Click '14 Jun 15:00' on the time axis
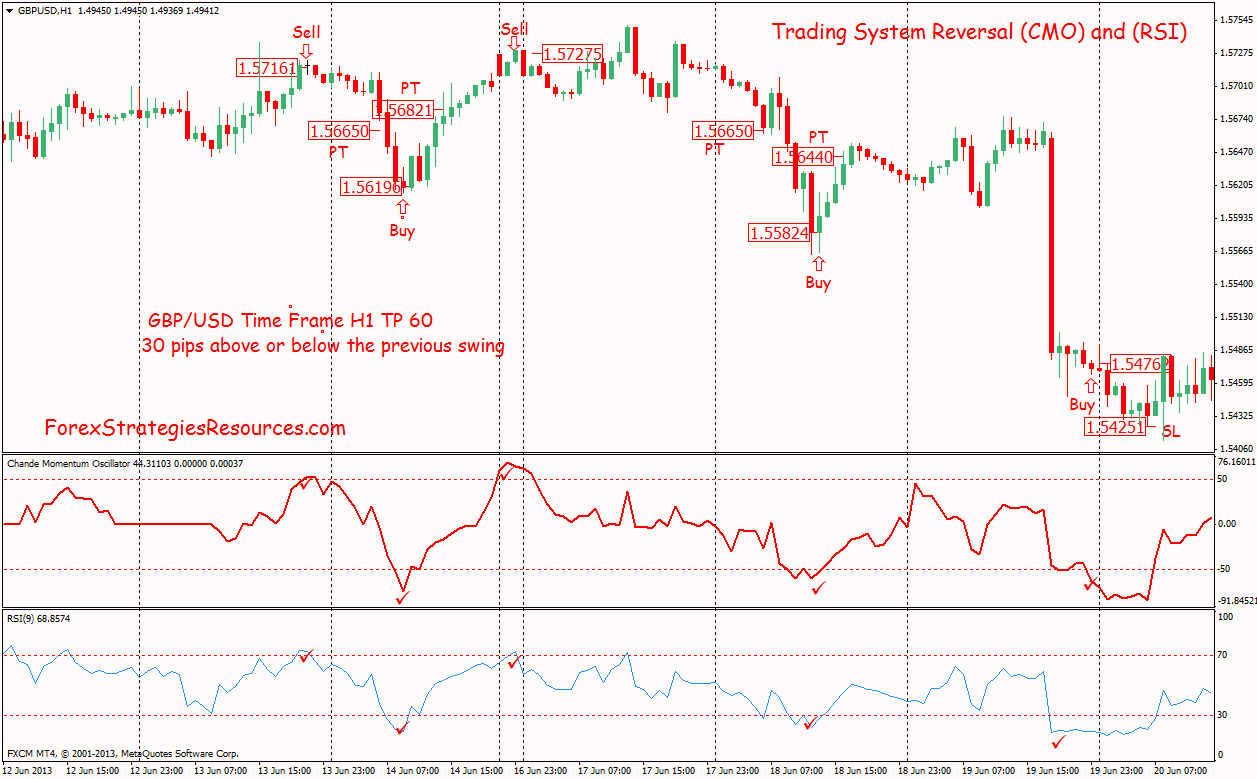1257x779 pixels. pyautogui.click(x=475, y=771)
